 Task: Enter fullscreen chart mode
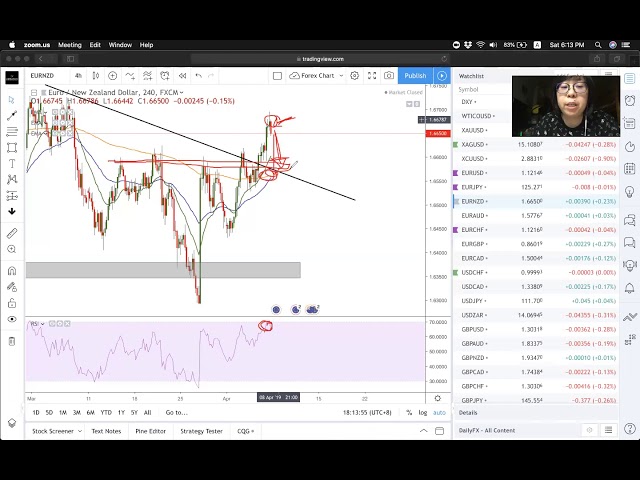click(x=372, y=76)
